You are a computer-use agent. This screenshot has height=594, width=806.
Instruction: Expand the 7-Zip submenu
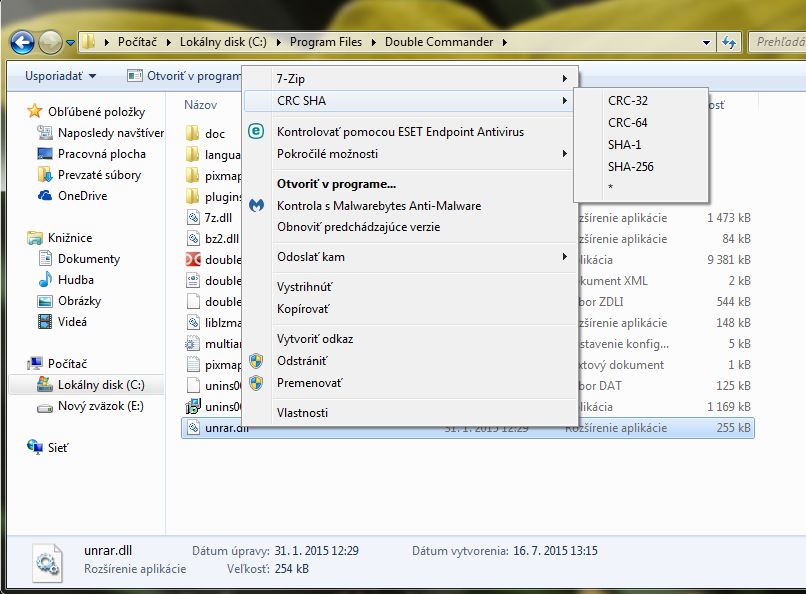(411, 79)
